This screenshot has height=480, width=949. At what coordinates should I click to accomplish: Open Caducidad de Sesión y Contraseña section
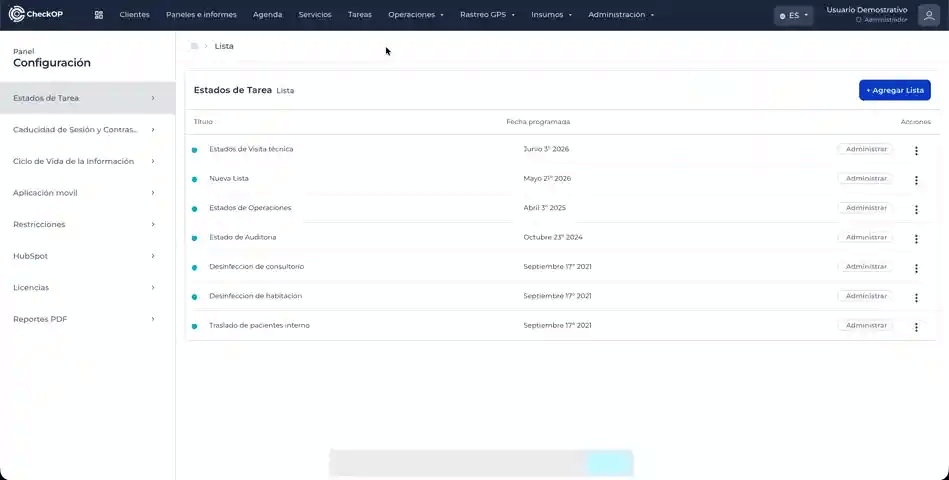pos(87,130)
